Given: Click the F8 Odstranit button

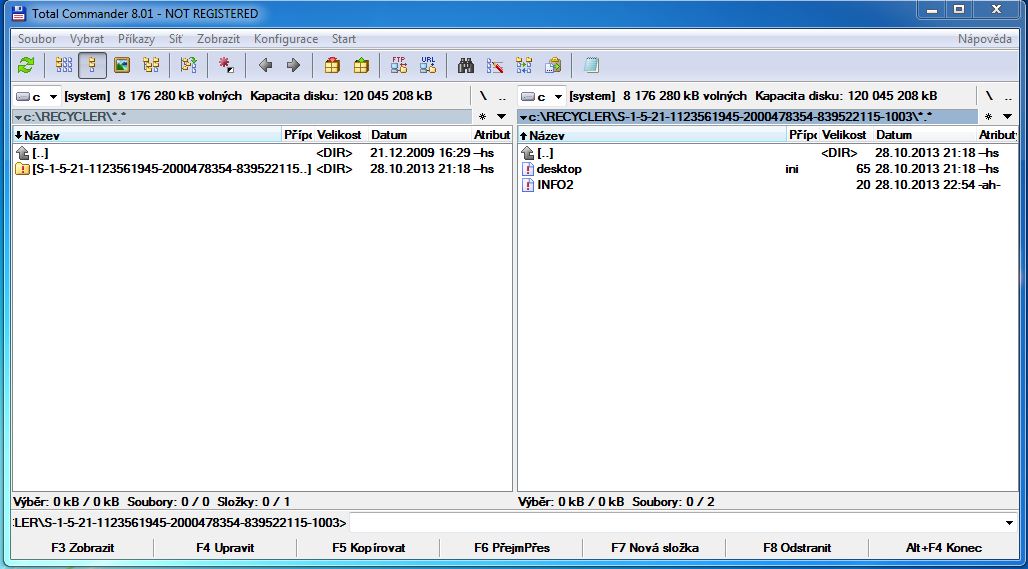Looking at the screenshot, I should coord(797,548).
